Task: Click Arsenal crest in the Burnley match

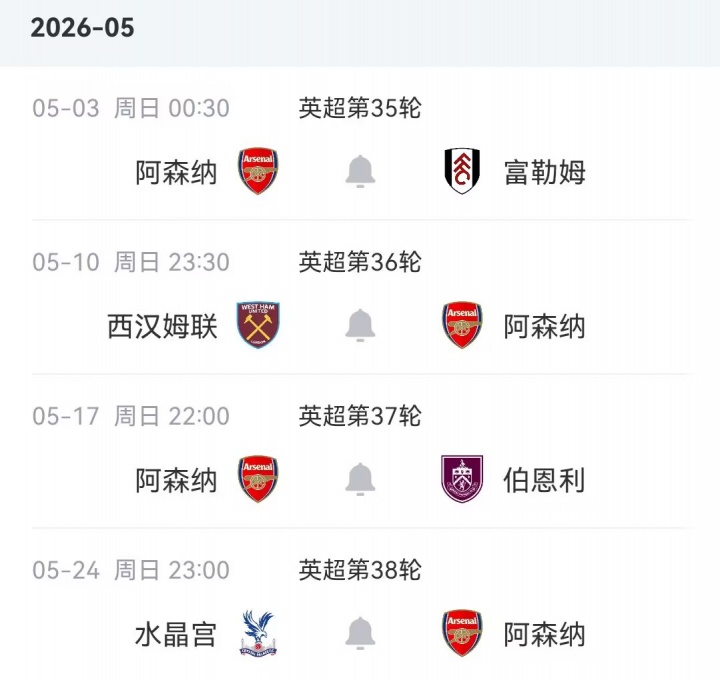Action: click(258, 479)
